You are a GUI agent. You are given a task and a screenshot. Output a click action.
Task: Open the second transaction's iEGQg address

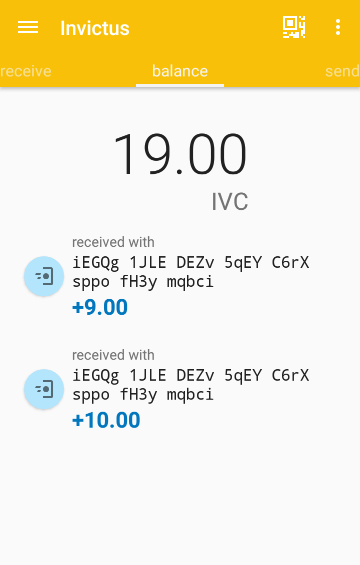[191, 384]
